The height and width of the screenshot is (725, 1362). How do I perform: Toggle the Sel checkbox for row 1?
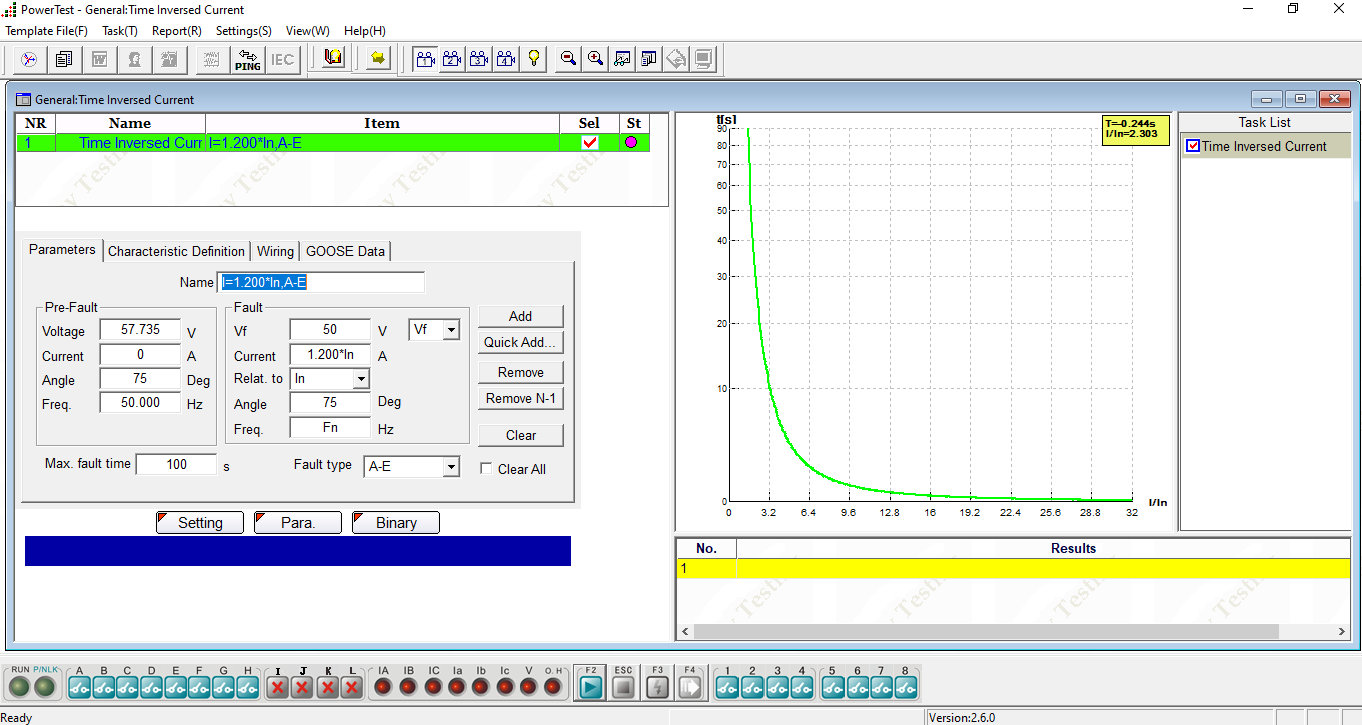[590, 143]
